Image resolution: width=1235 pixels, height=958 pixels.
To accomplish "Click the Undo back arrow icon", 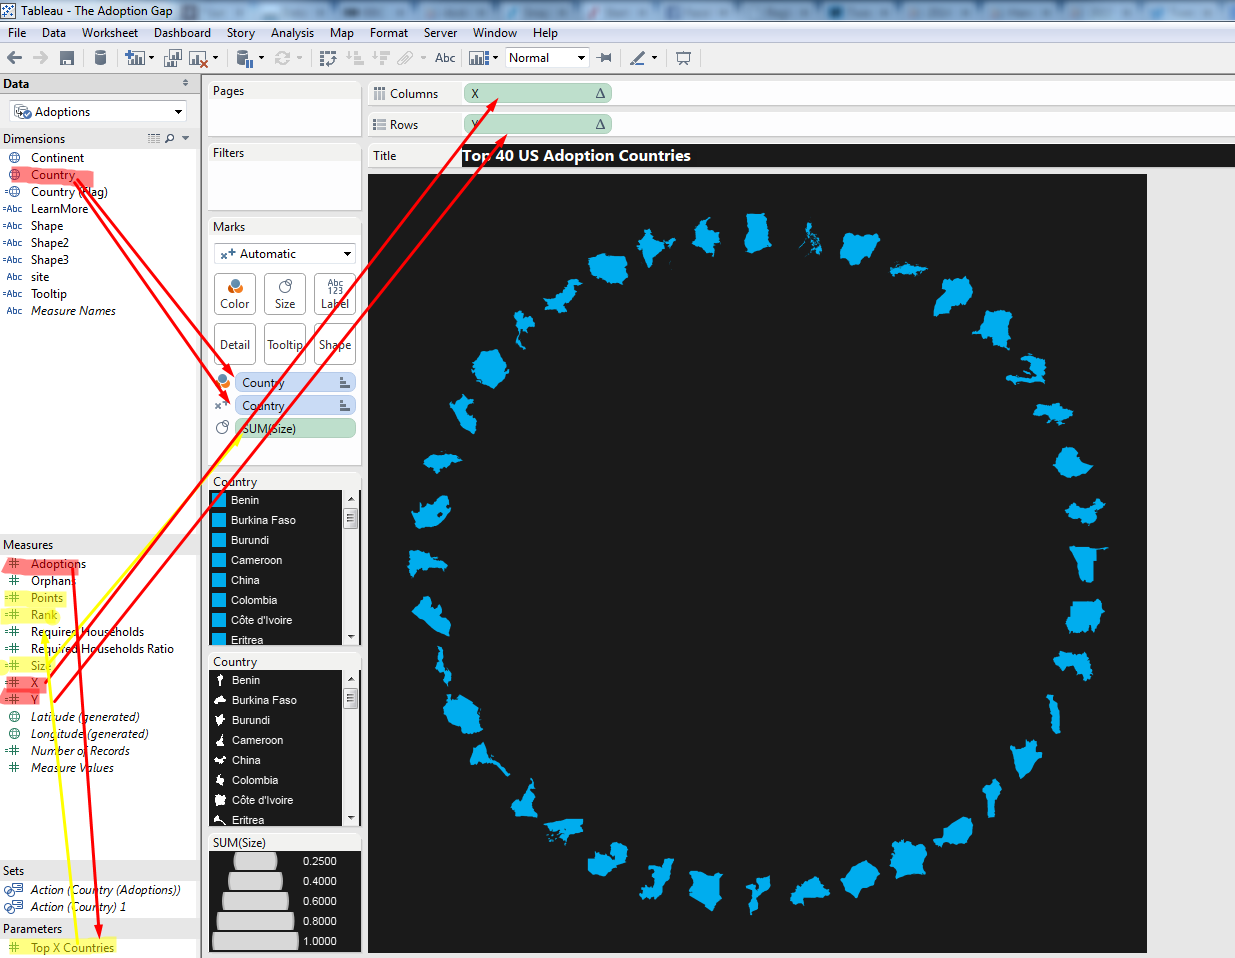I will point(15,58).
